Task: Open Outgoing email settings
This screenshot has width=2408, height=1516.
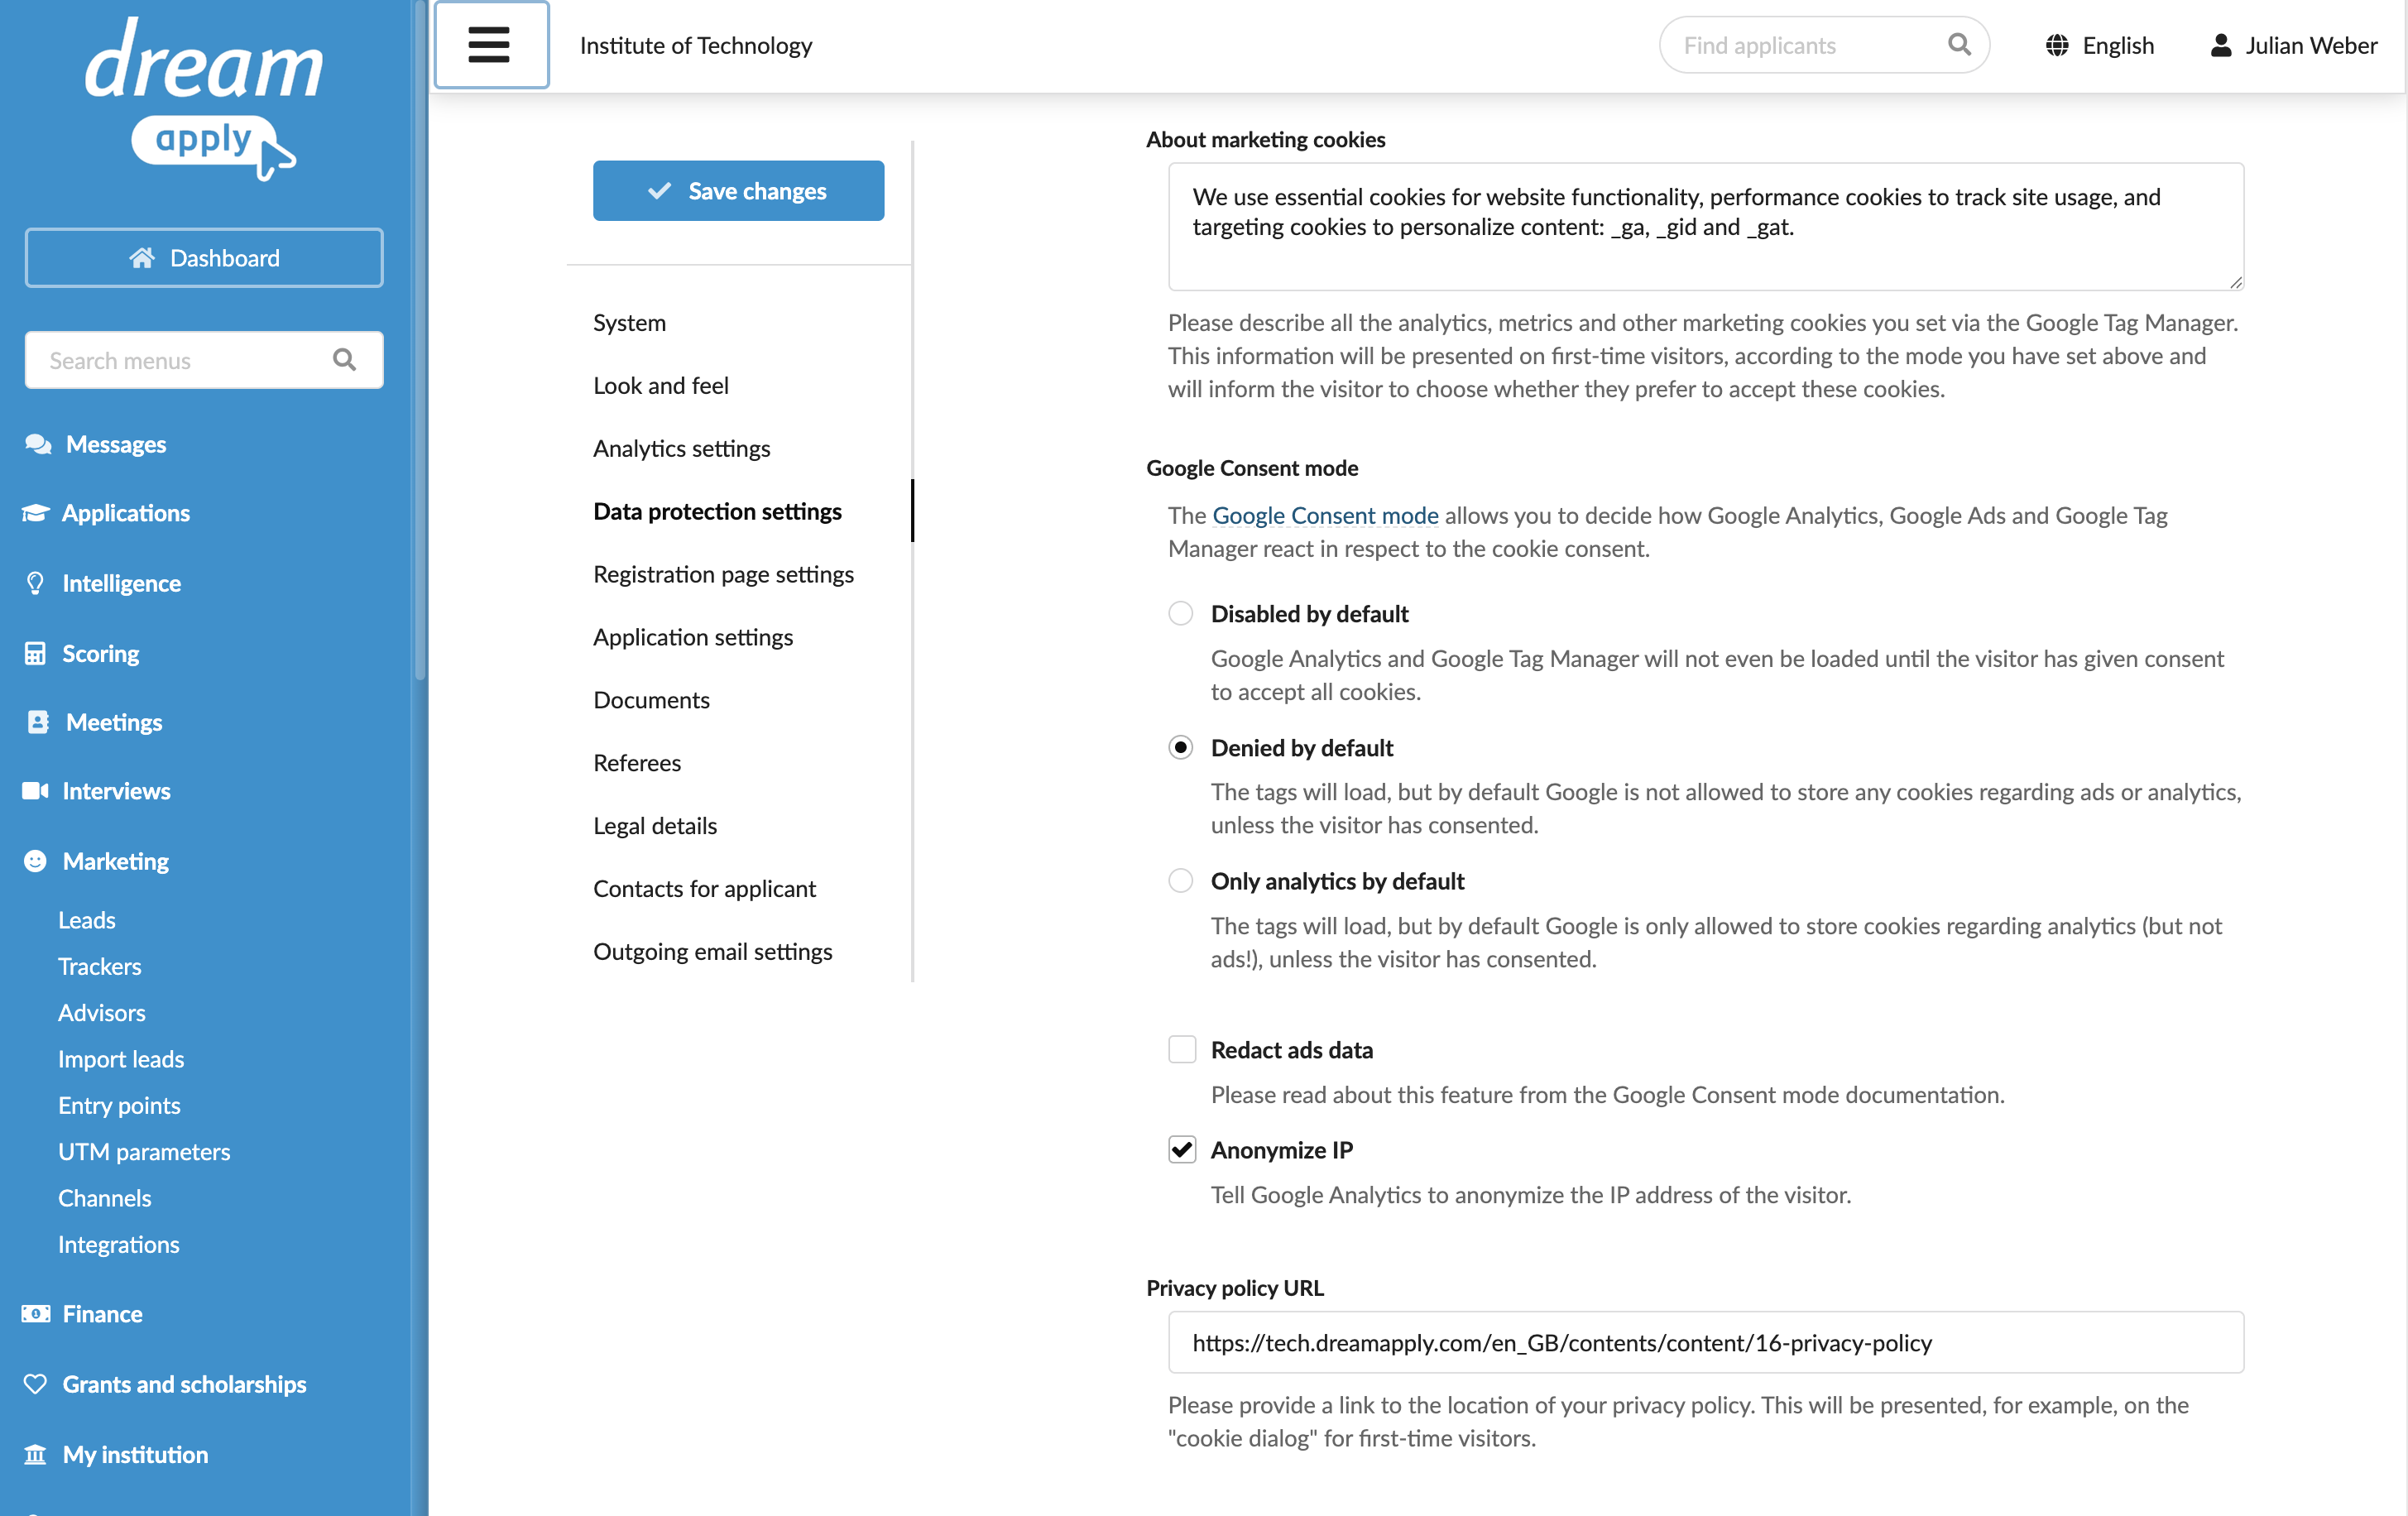Action: 713,952
